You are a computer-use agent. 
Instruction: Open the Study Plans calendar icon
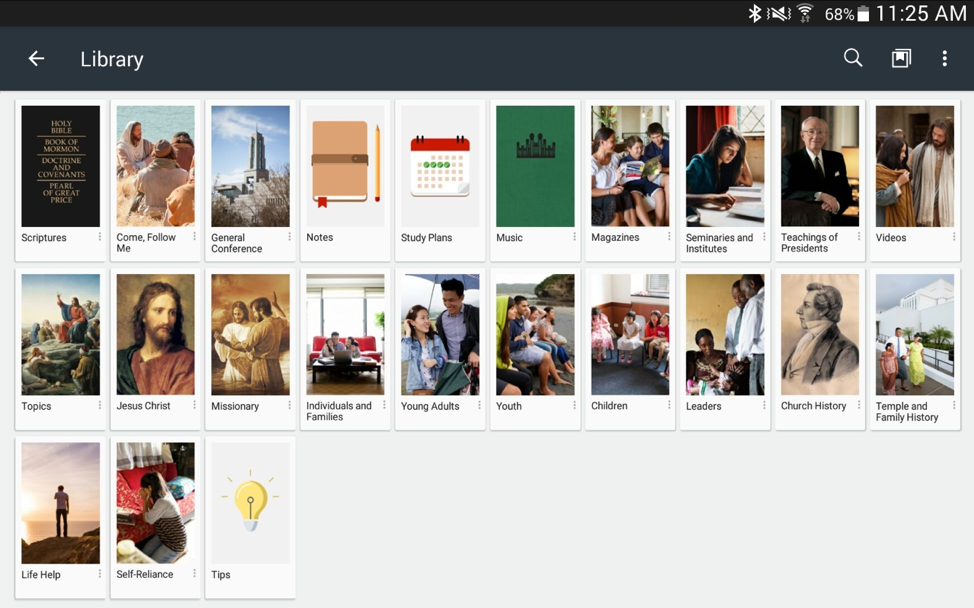pyautogui.click(x=440, y=165)
